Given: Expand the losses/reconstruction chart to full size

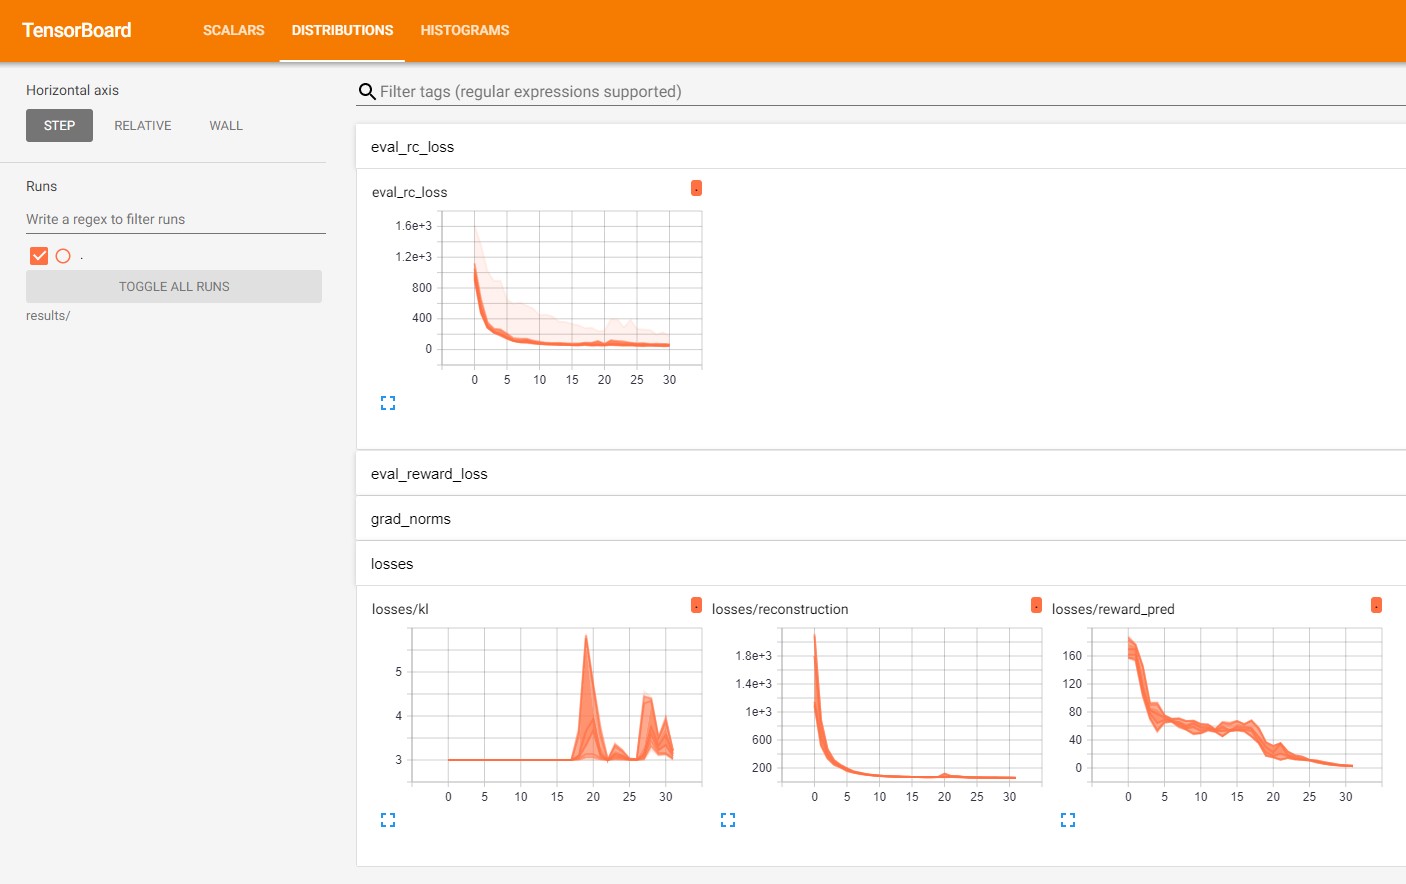Looking at the screenshot, I should point(728,820).
